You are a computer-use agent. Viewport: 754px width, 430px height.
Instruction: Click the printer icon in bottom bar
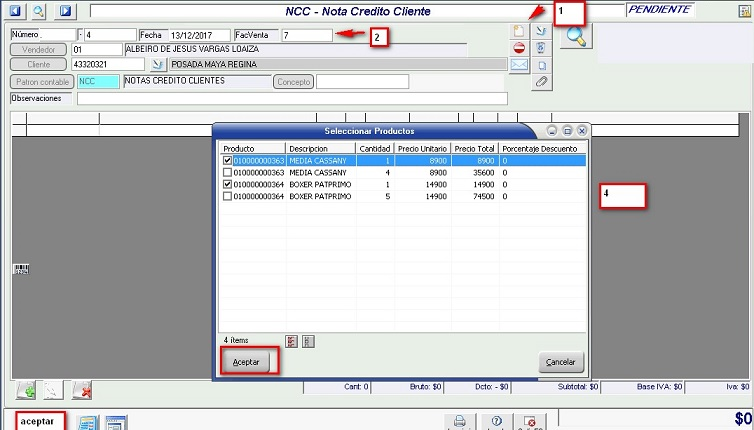tap(460, 421)
